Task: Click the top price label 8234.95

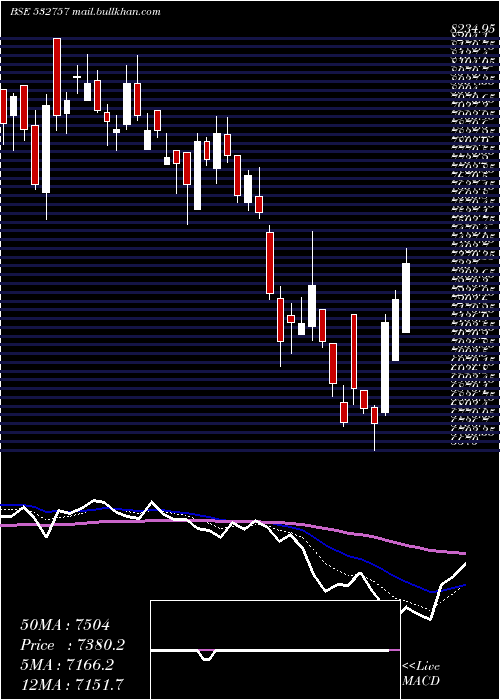Action: 473,29
